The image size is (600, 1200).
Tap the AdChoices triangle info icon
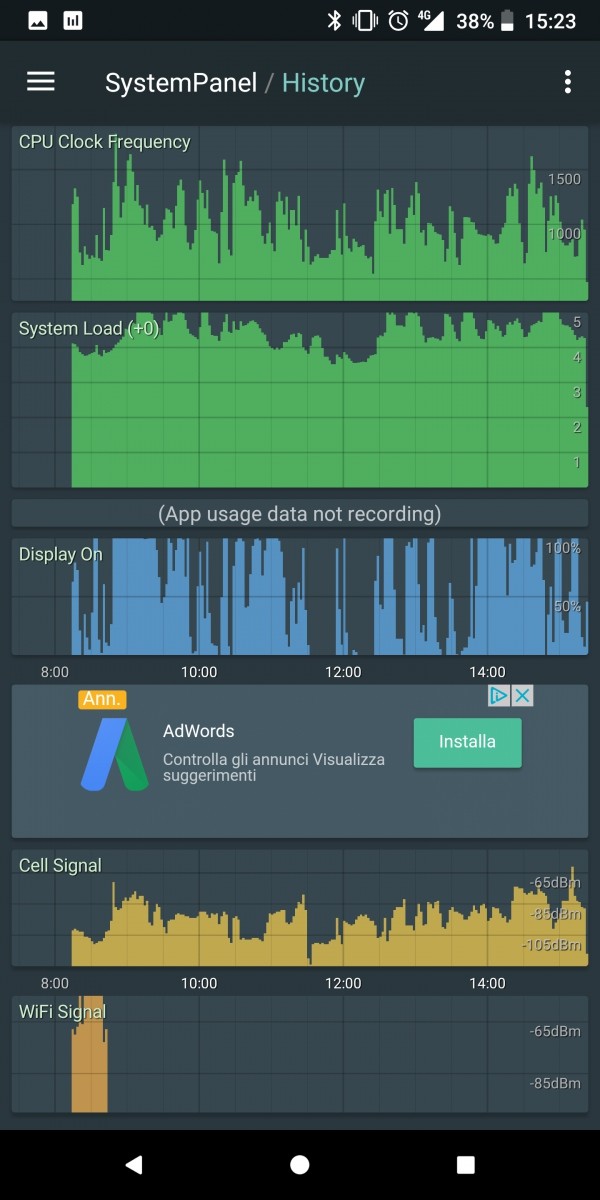pos(500,696)
